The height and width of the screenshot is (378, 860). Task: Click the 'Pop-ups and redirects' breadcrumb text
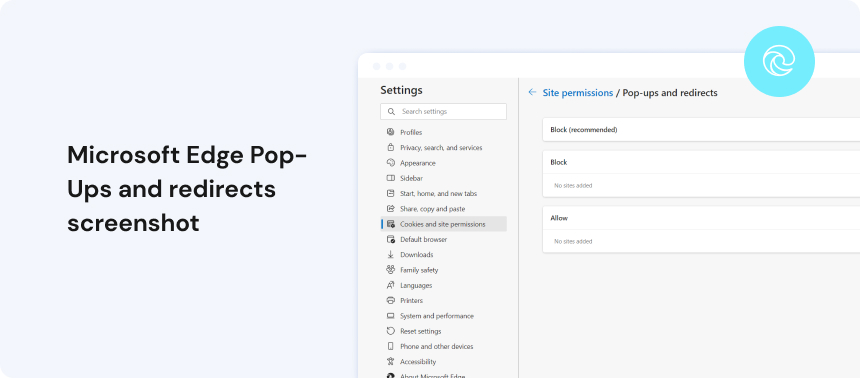670,93
